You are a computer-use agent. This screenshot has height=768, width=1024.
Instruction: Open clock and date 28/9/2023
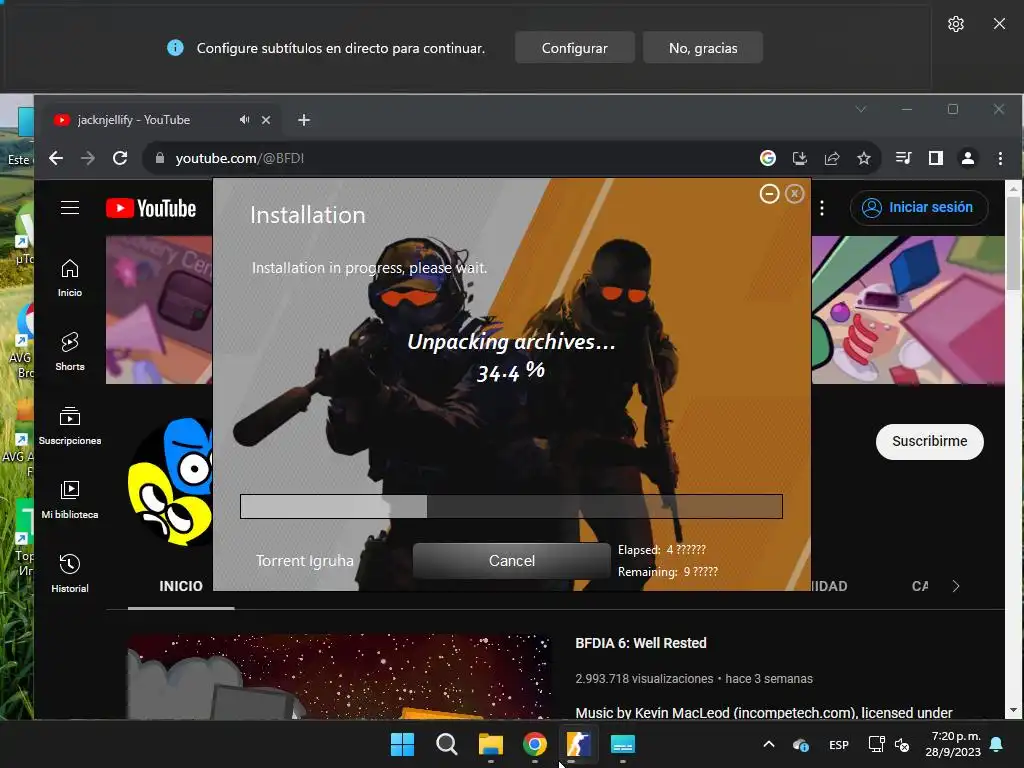953,744
